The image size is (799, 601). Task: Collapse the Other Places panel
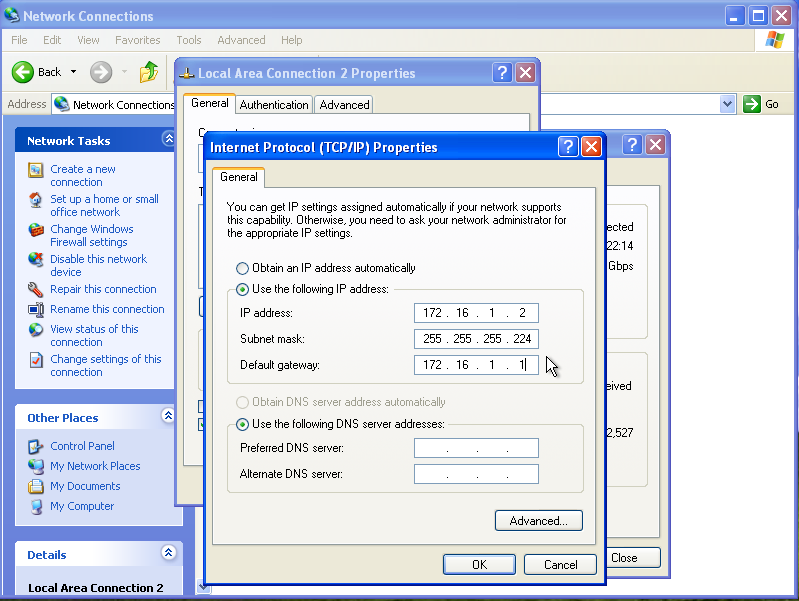[169, 415]
